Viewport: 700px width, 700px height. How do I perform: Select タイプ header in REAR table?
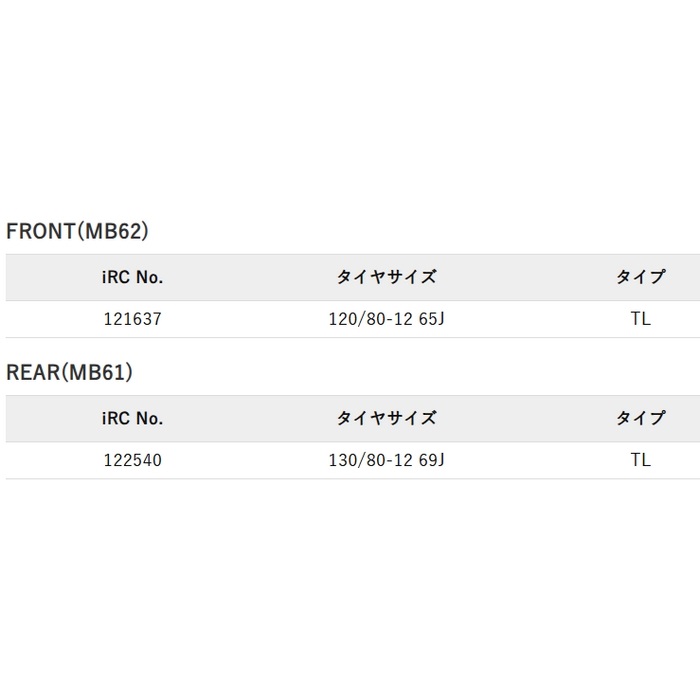pyautogui.click(x=641, y=418)
